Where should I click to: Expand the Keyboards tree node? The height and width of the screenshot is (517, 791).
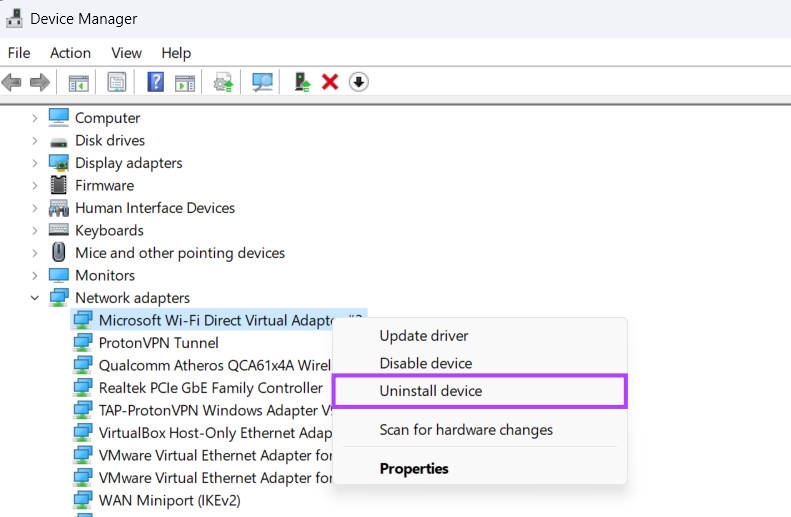[x=34, y=231]
